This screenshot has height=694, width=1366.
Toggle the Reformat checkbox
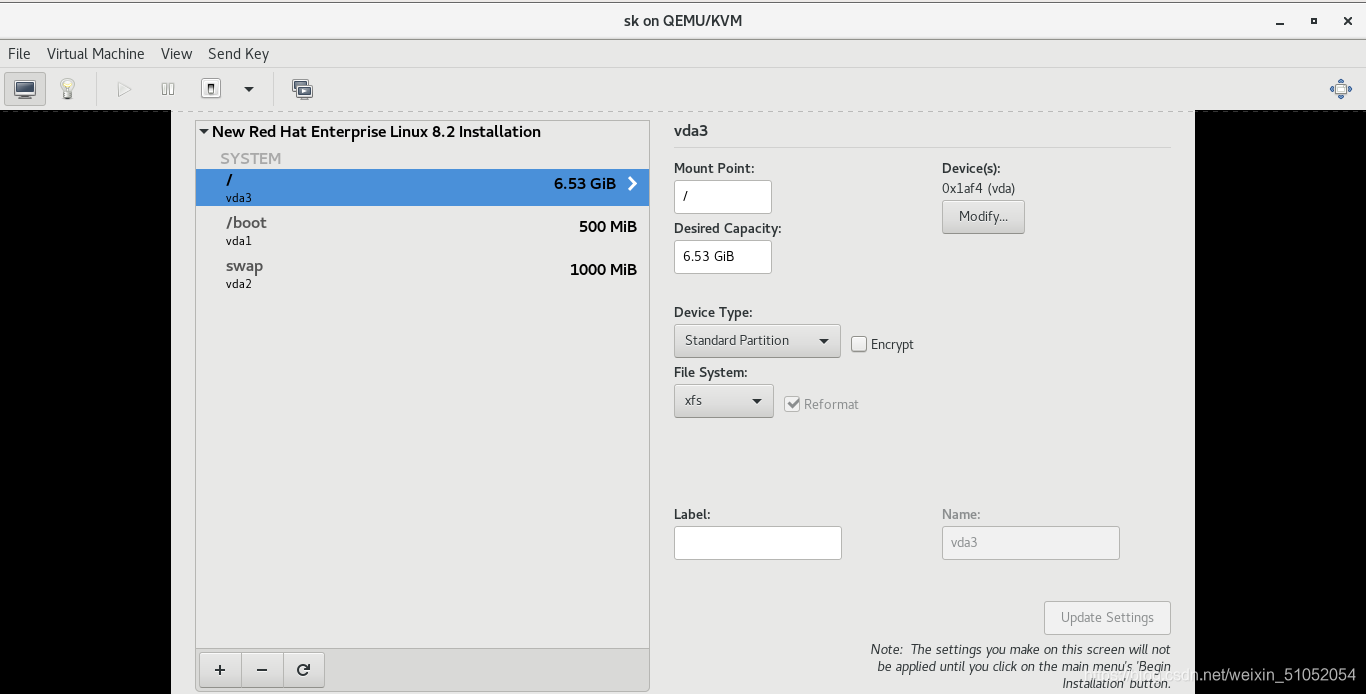(x=792, y=404)
